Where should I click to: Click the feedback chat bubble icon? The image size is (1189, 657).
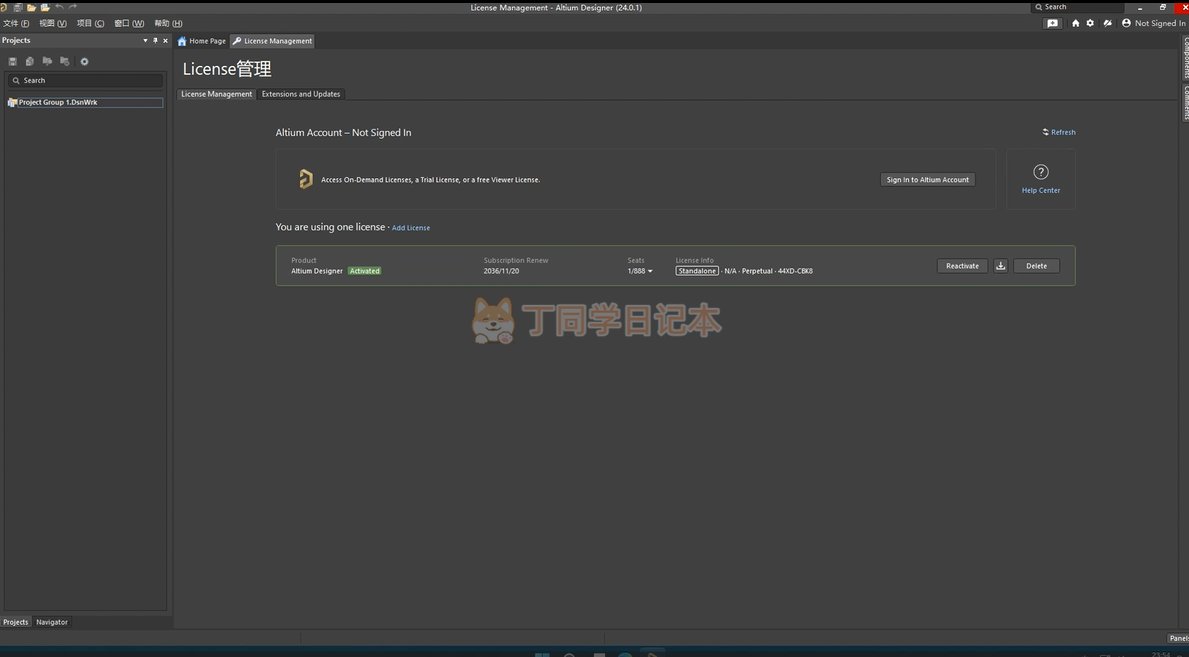pyautogui.click(x=1053, y=24)
